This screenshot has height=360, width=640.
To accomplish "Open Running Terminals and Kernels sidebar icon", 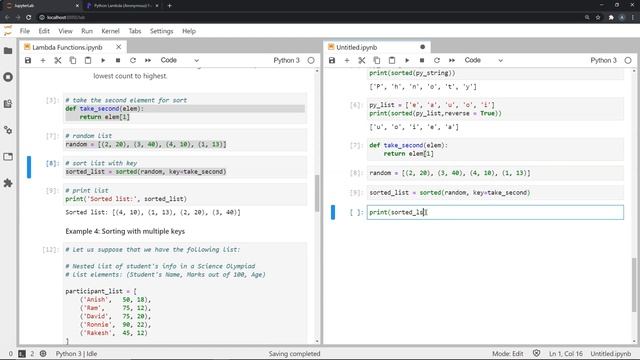I will (x=8, y=77).
